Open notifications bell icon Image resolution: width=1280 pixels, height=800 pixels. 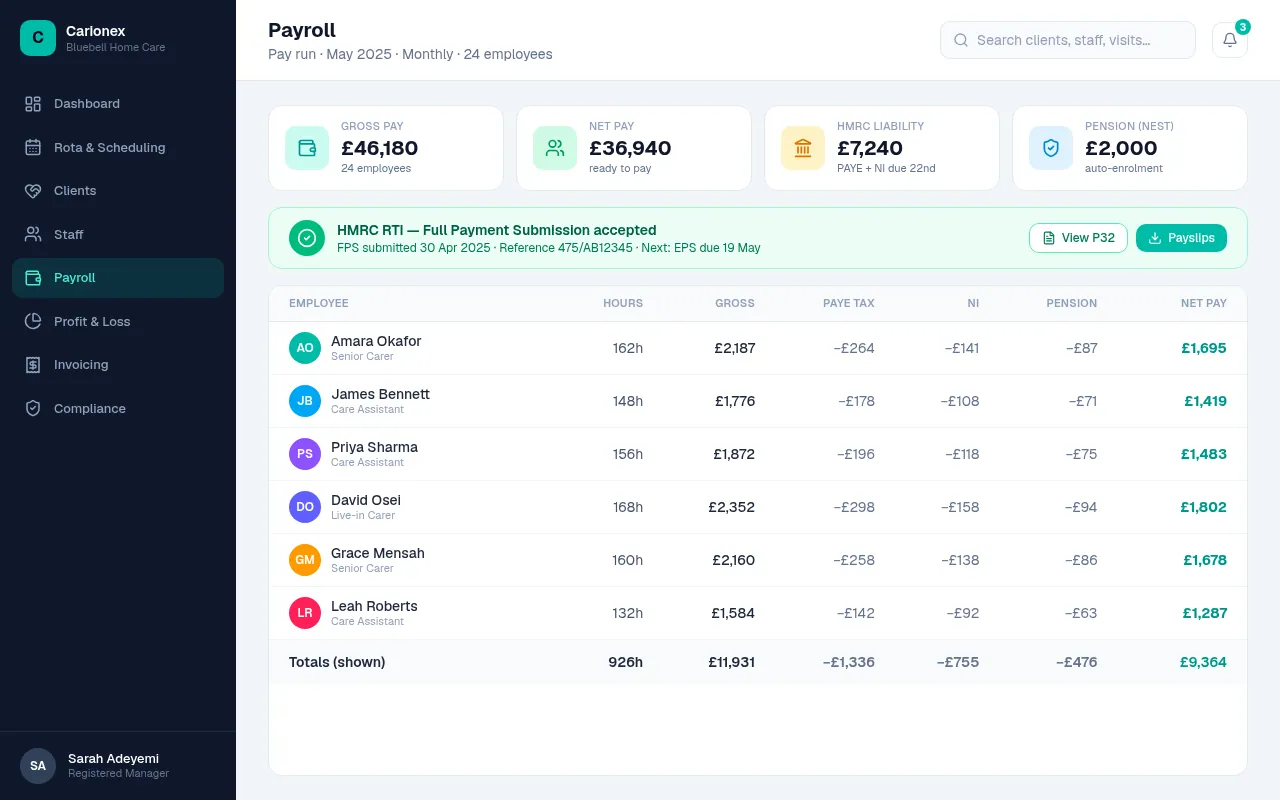pos(1230,40)
